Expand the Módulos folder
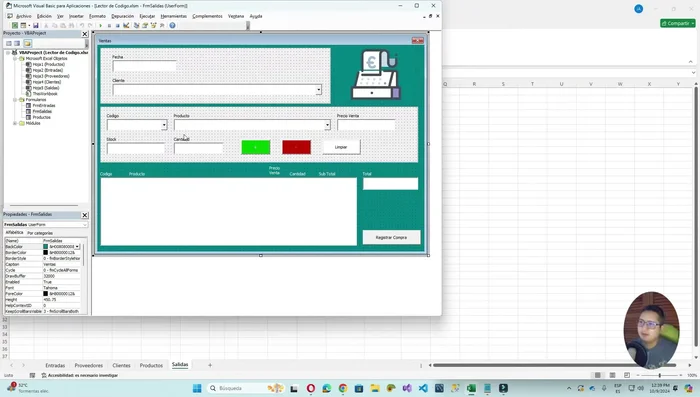Screen dimensions: 700x397 (15, 123)
